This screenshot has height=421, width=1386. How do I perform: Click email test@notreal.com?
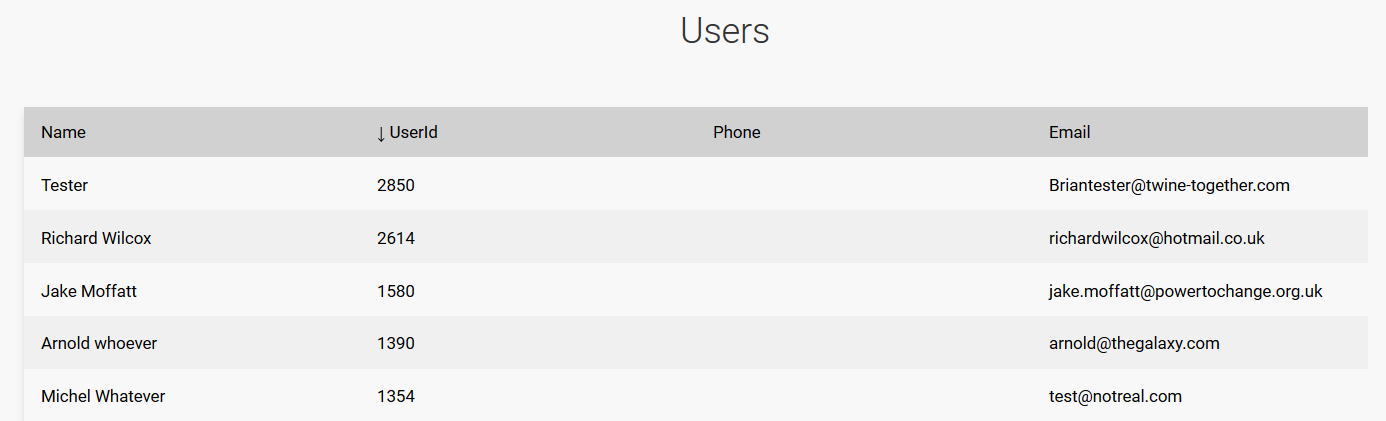(1115, 396)
